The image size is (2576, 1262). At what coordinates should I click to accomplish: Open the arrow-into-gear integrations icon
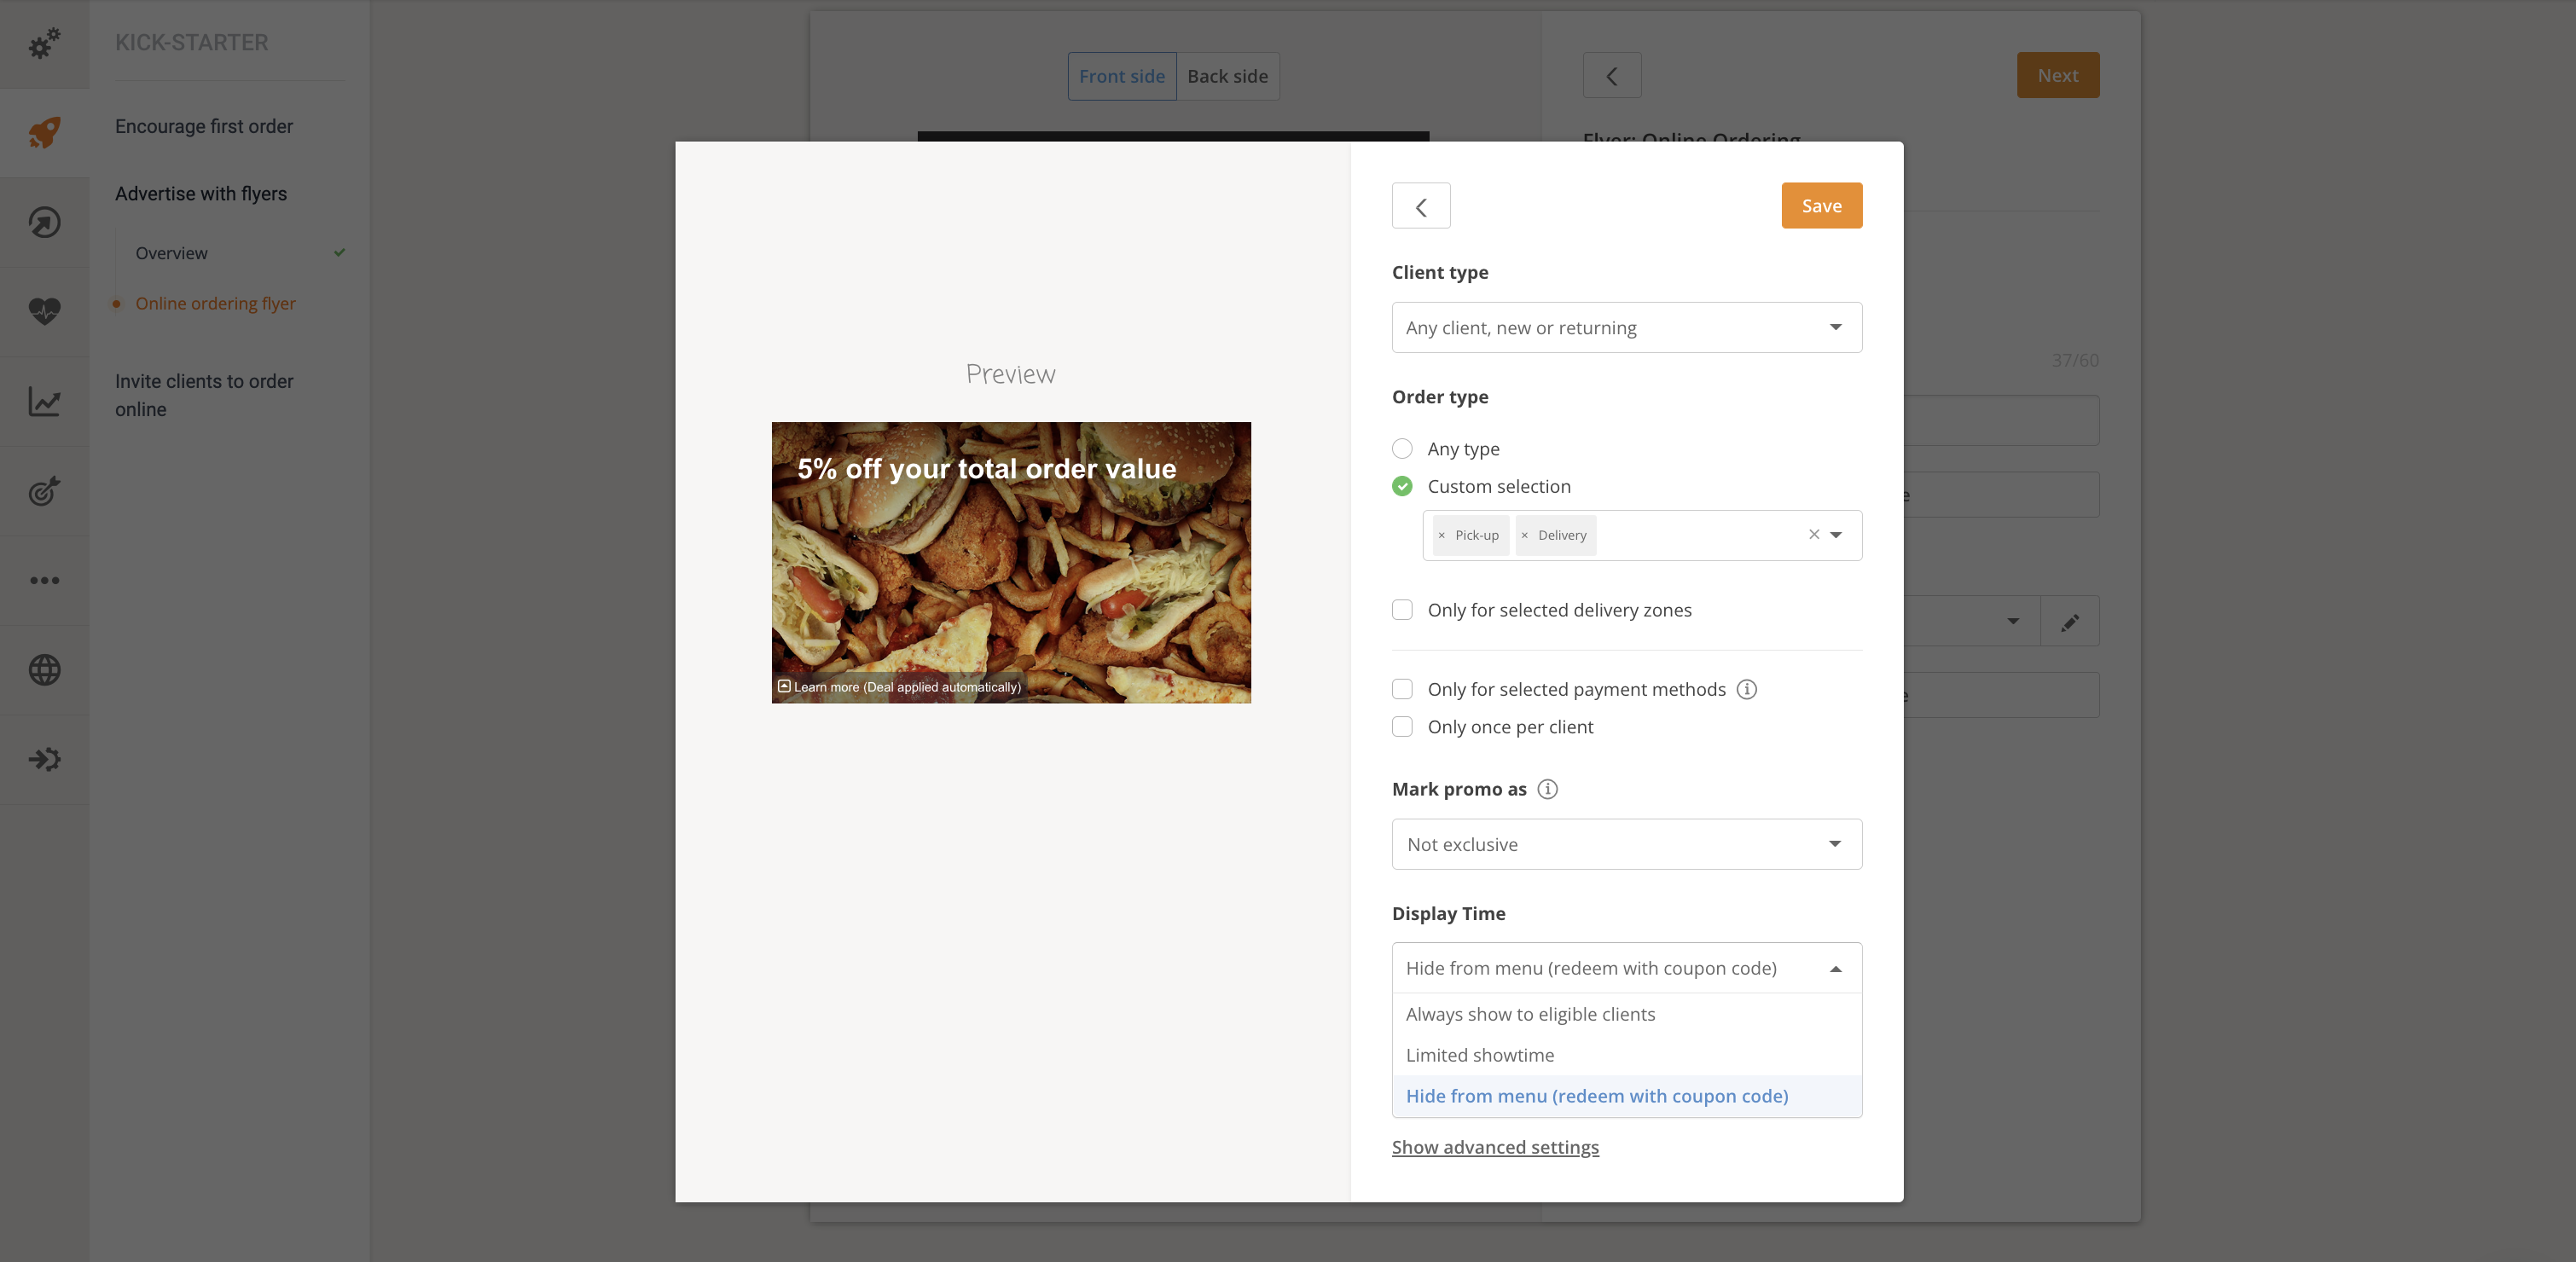[44, 759]
